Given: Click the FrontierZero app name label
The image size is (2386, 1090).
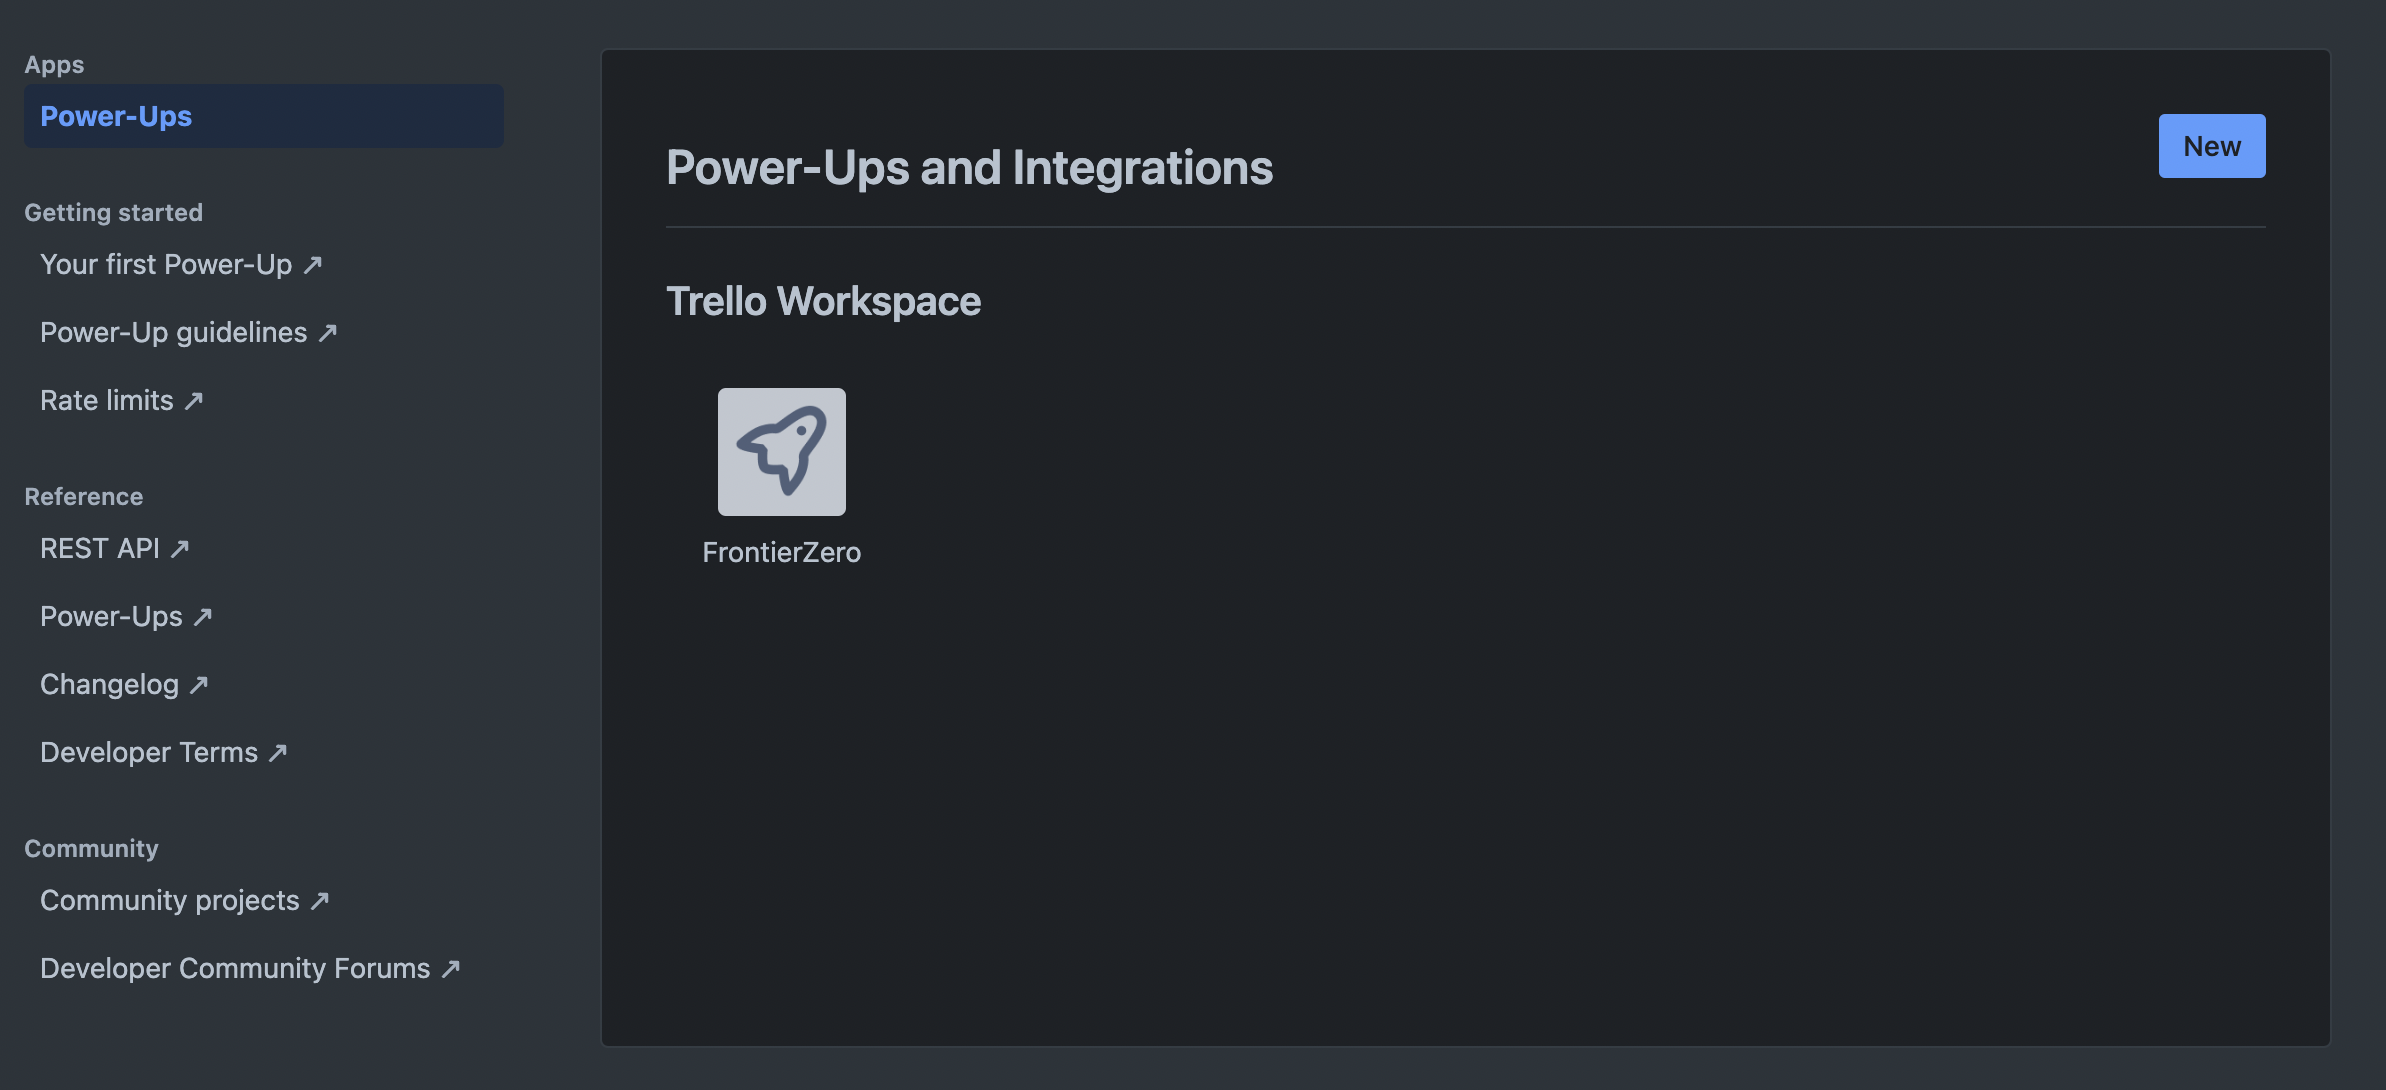Looking at the screenshot, I should pos(781,552).
